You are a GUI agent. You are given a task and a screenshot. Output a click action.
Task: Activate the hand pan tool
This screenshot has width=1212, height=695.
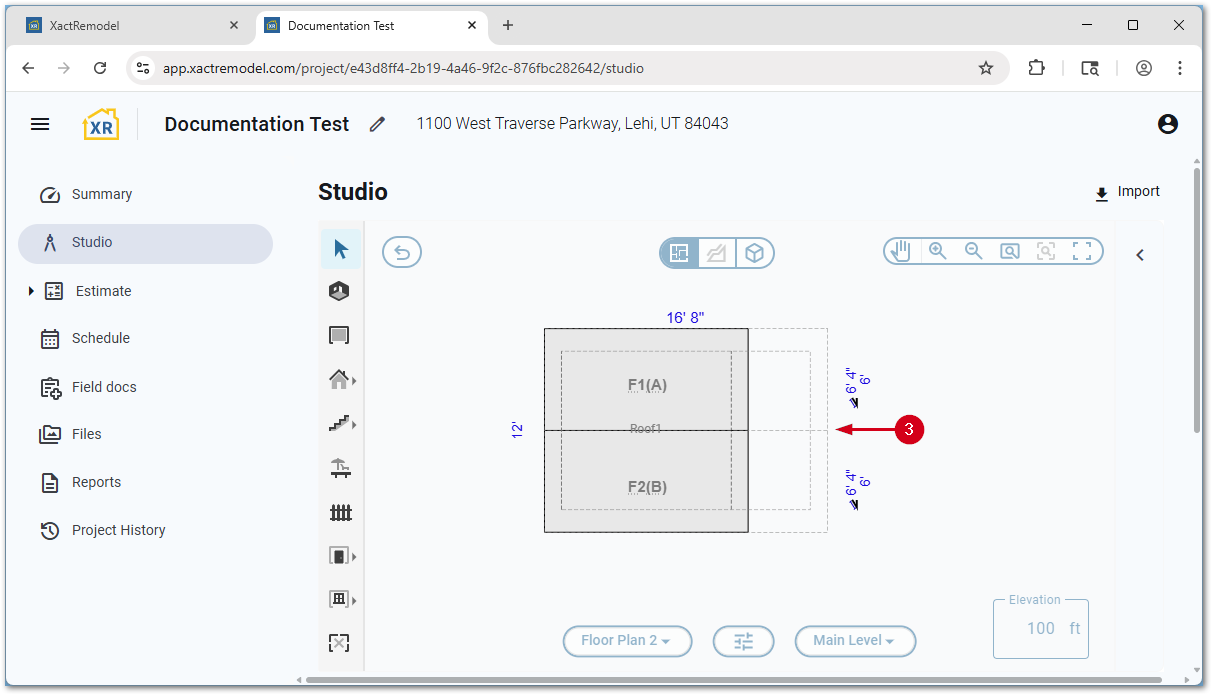[902, 252]
